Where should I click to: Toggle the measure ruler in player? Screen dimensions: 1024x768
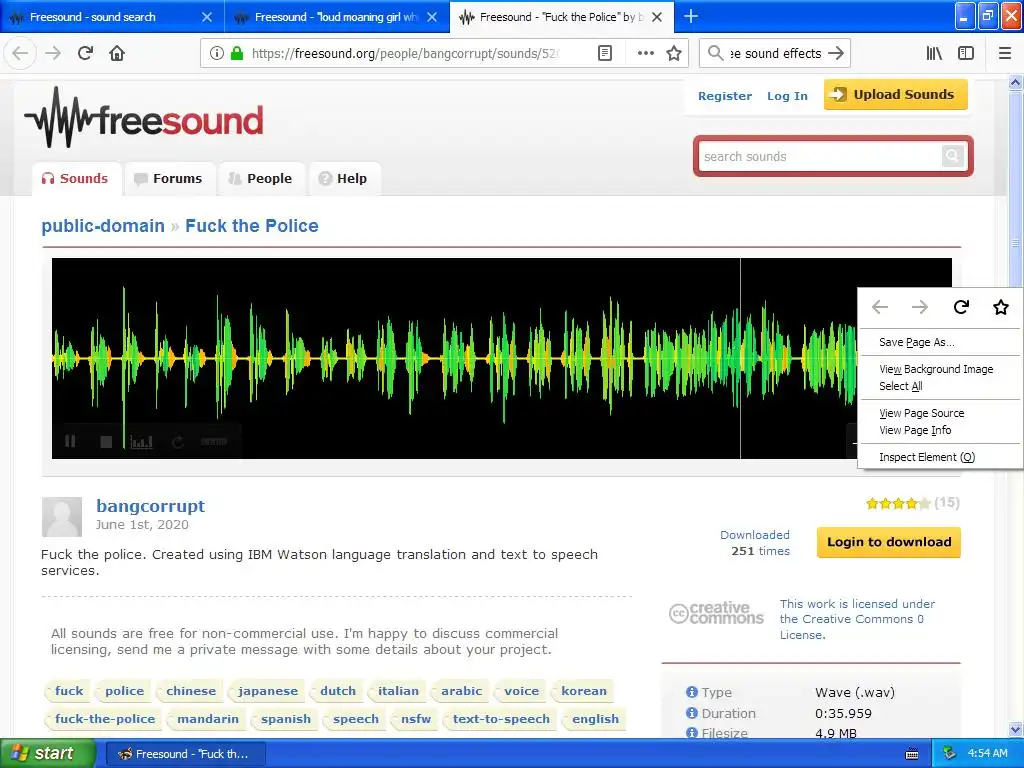point(214,442)
